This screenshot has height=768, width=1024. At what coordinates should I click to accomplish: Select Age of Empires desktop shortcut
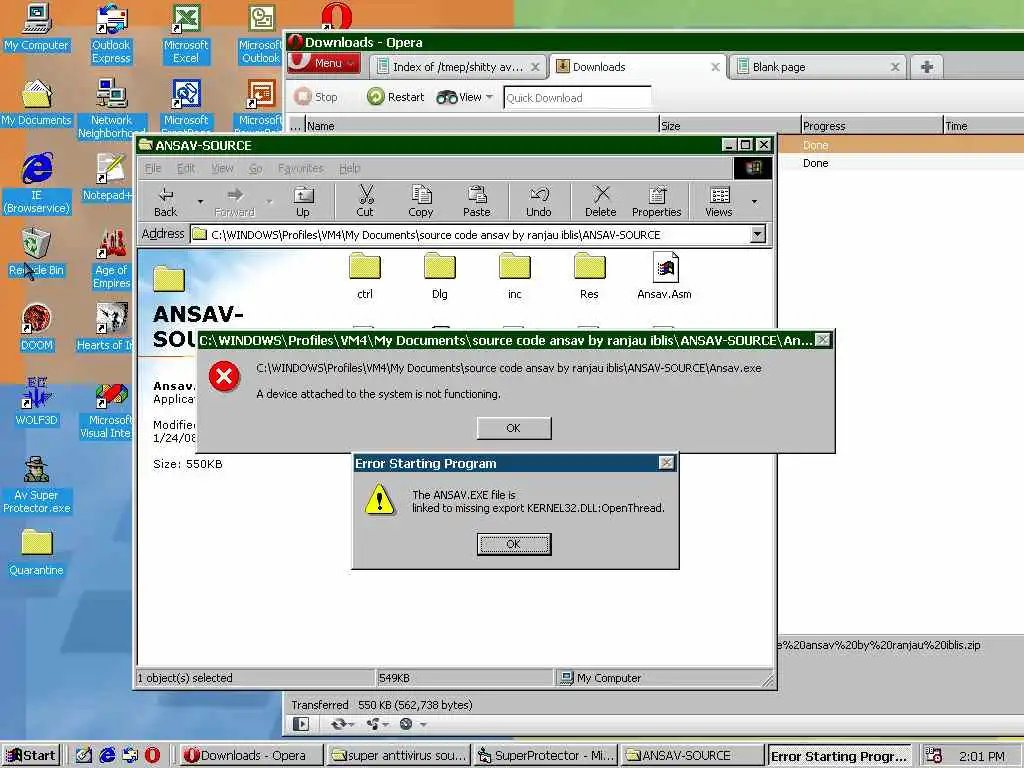[x=112, y=259]
